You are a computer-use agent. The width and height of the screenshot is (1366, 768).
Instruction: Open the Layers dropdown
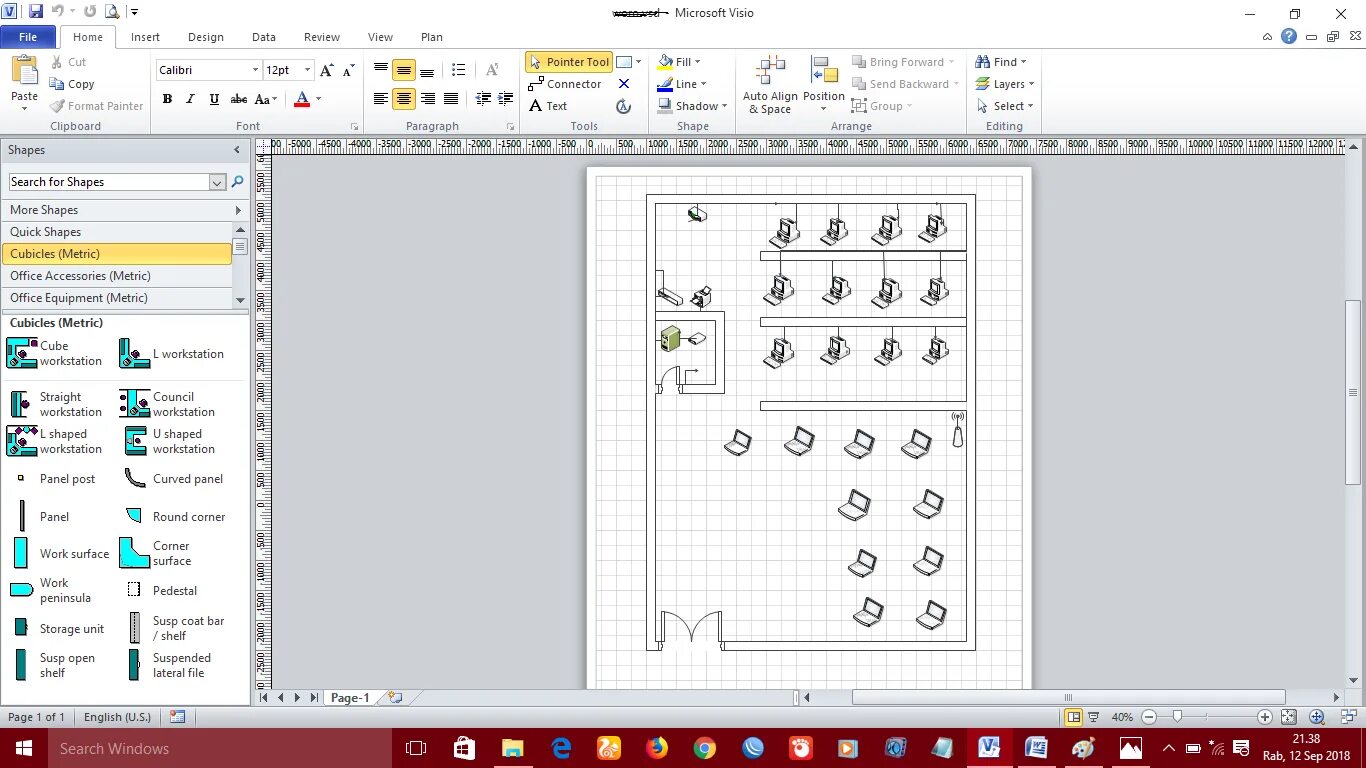(x=1005, y=84)
